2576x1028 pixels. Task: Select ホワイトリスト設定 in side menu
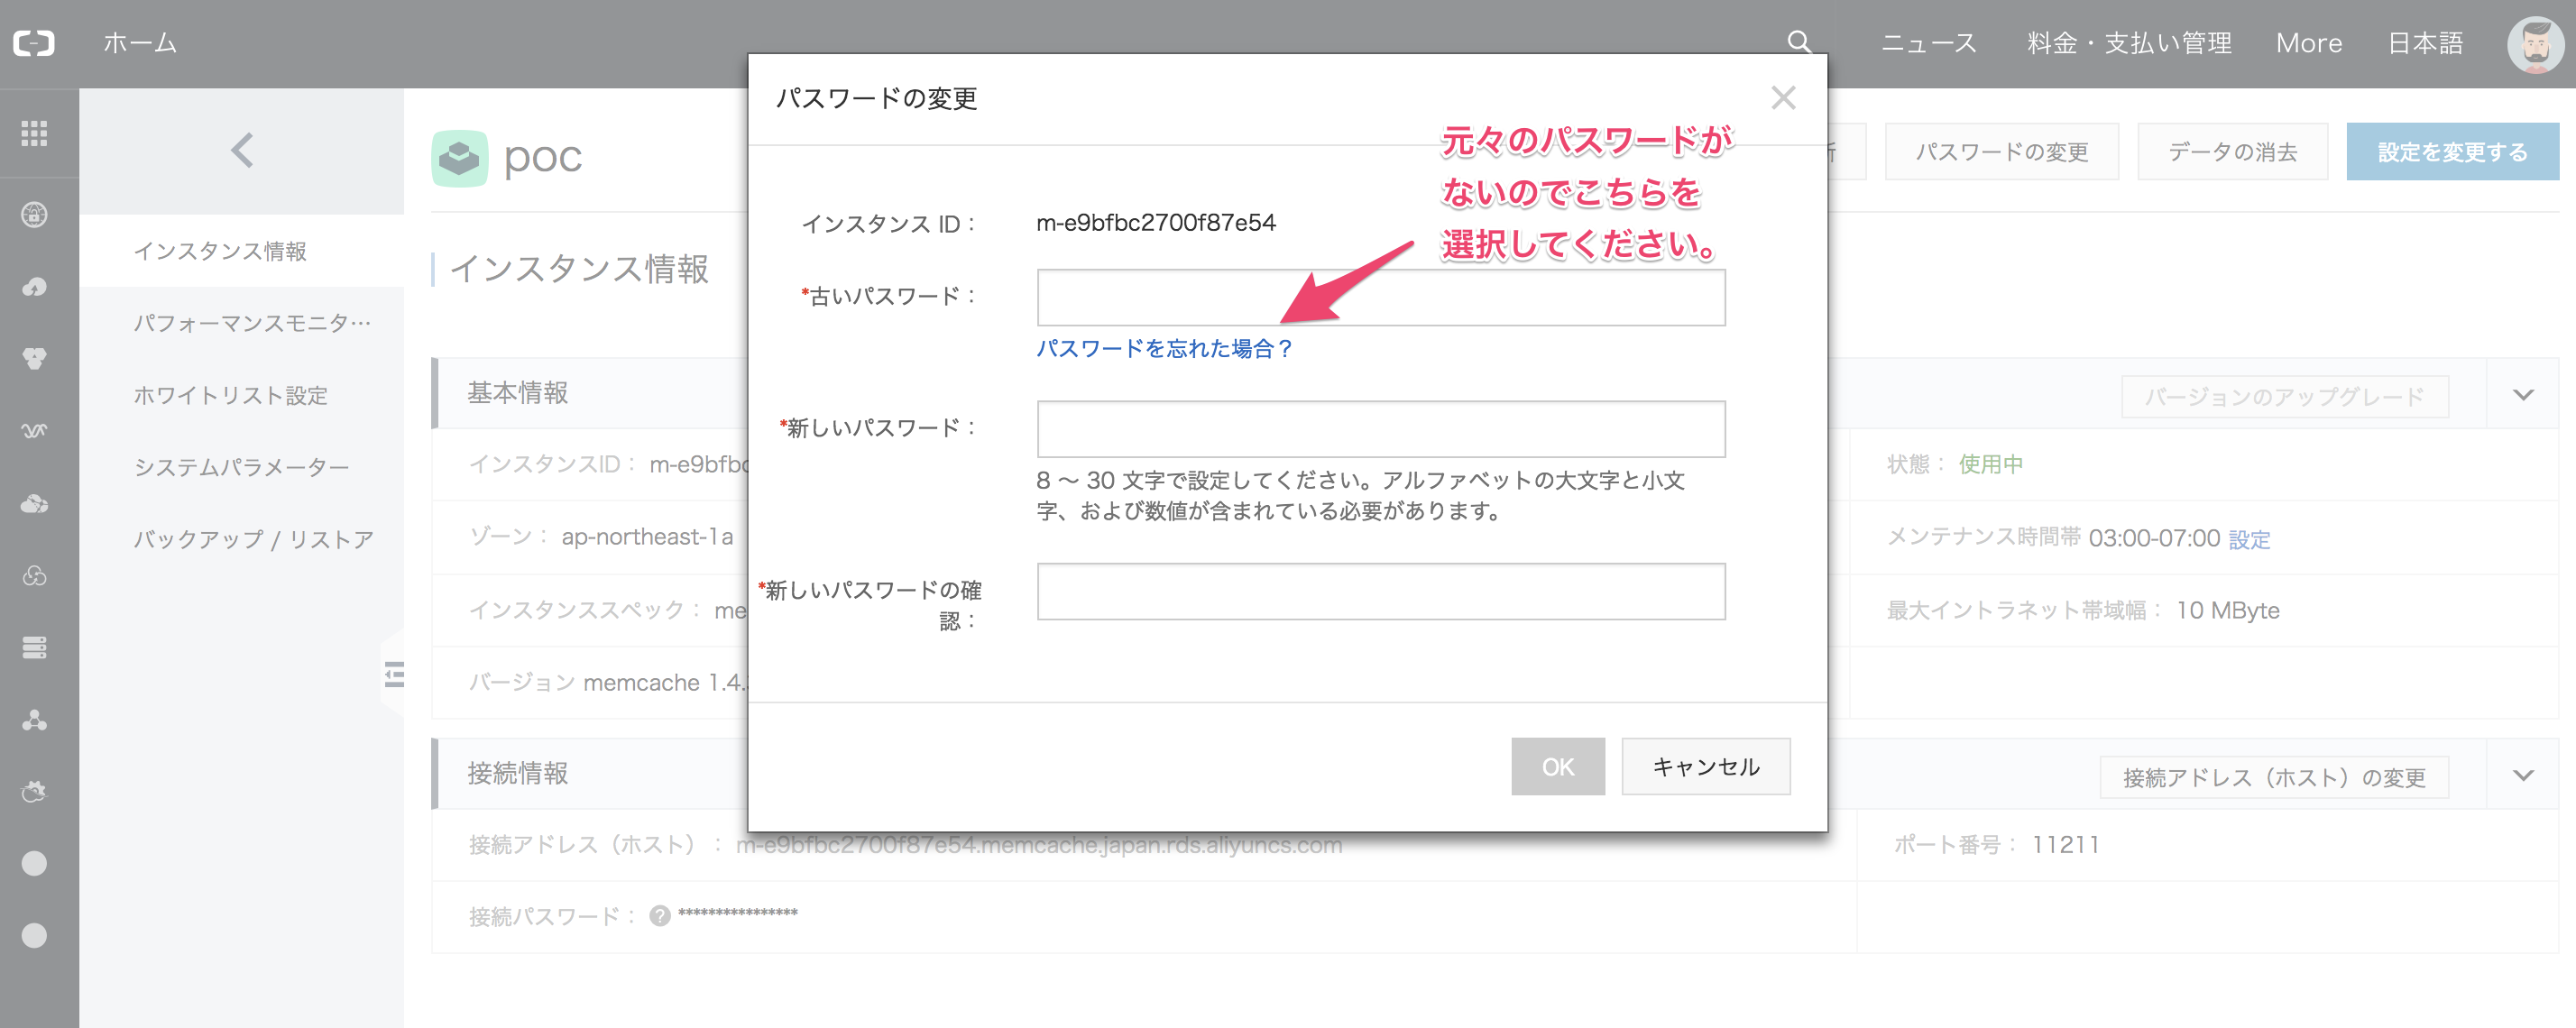click(x=231, y=395)
